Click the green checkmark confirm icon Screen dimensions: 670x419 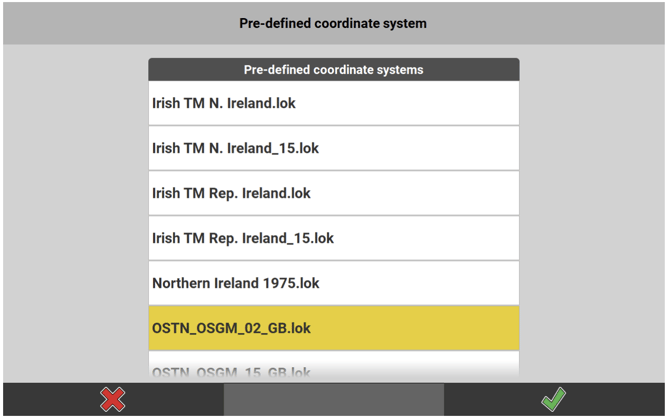[553, 400]
